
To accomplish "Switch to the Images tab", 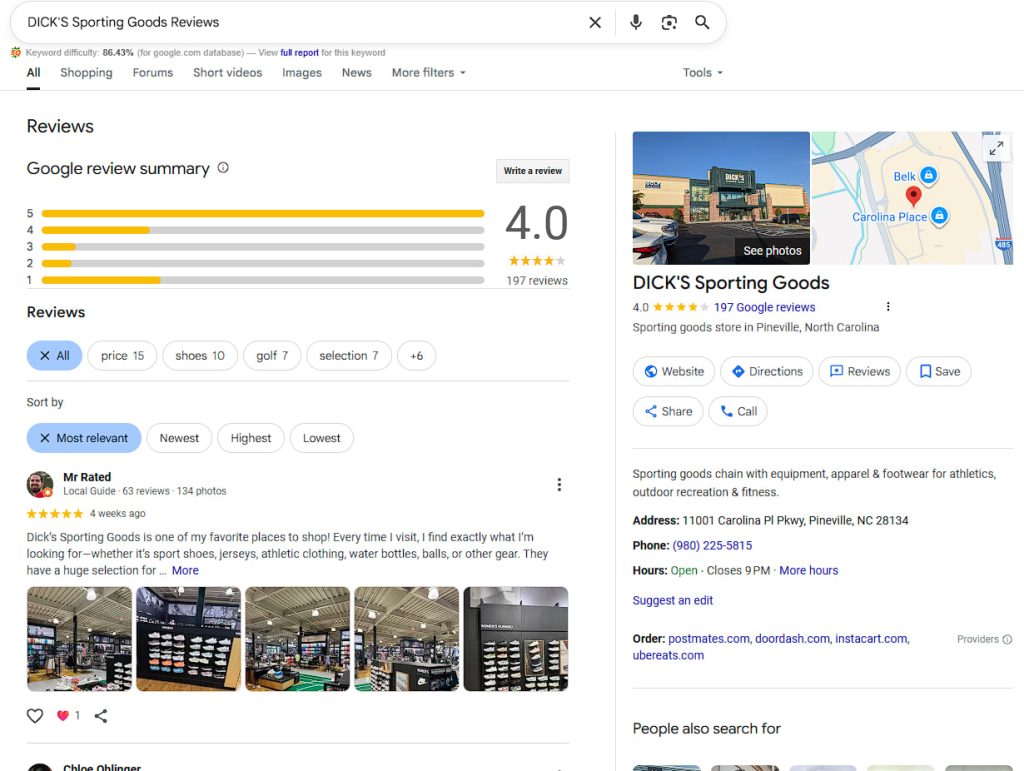I will [302, 72].
